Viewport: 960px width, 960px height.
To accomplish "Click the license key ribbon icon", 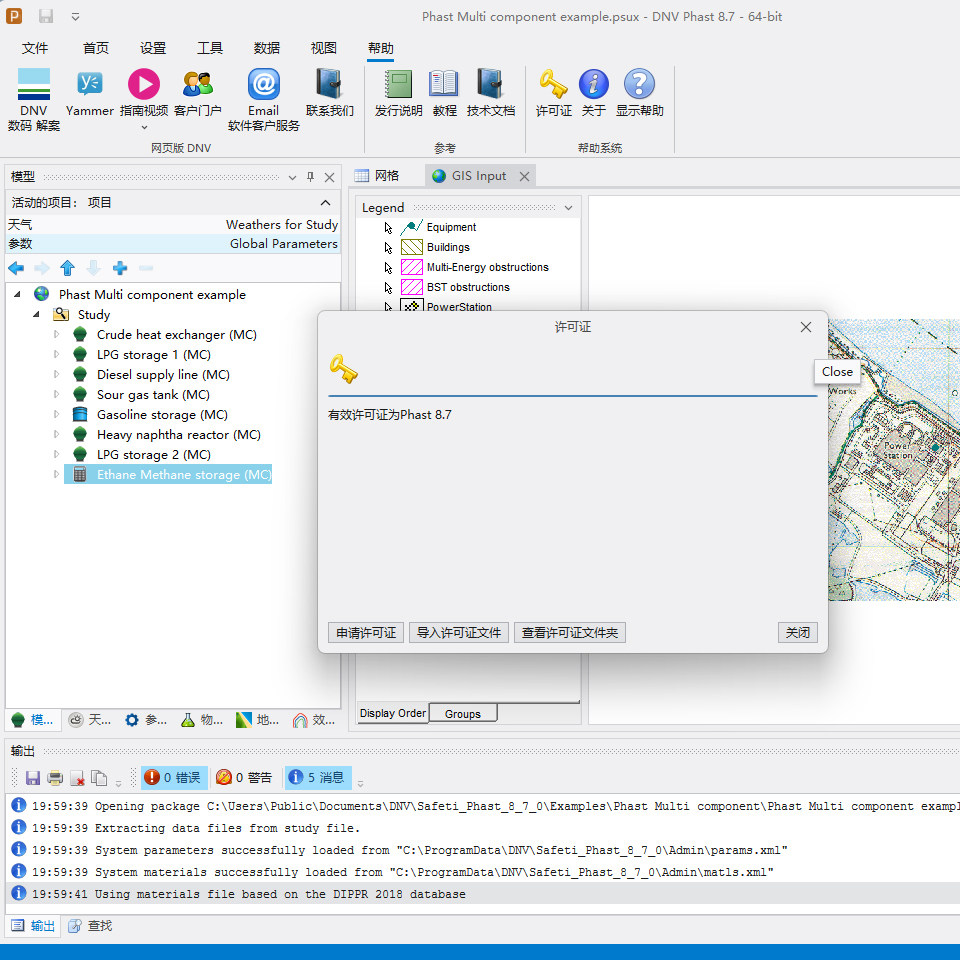I will tap(553, 84).
